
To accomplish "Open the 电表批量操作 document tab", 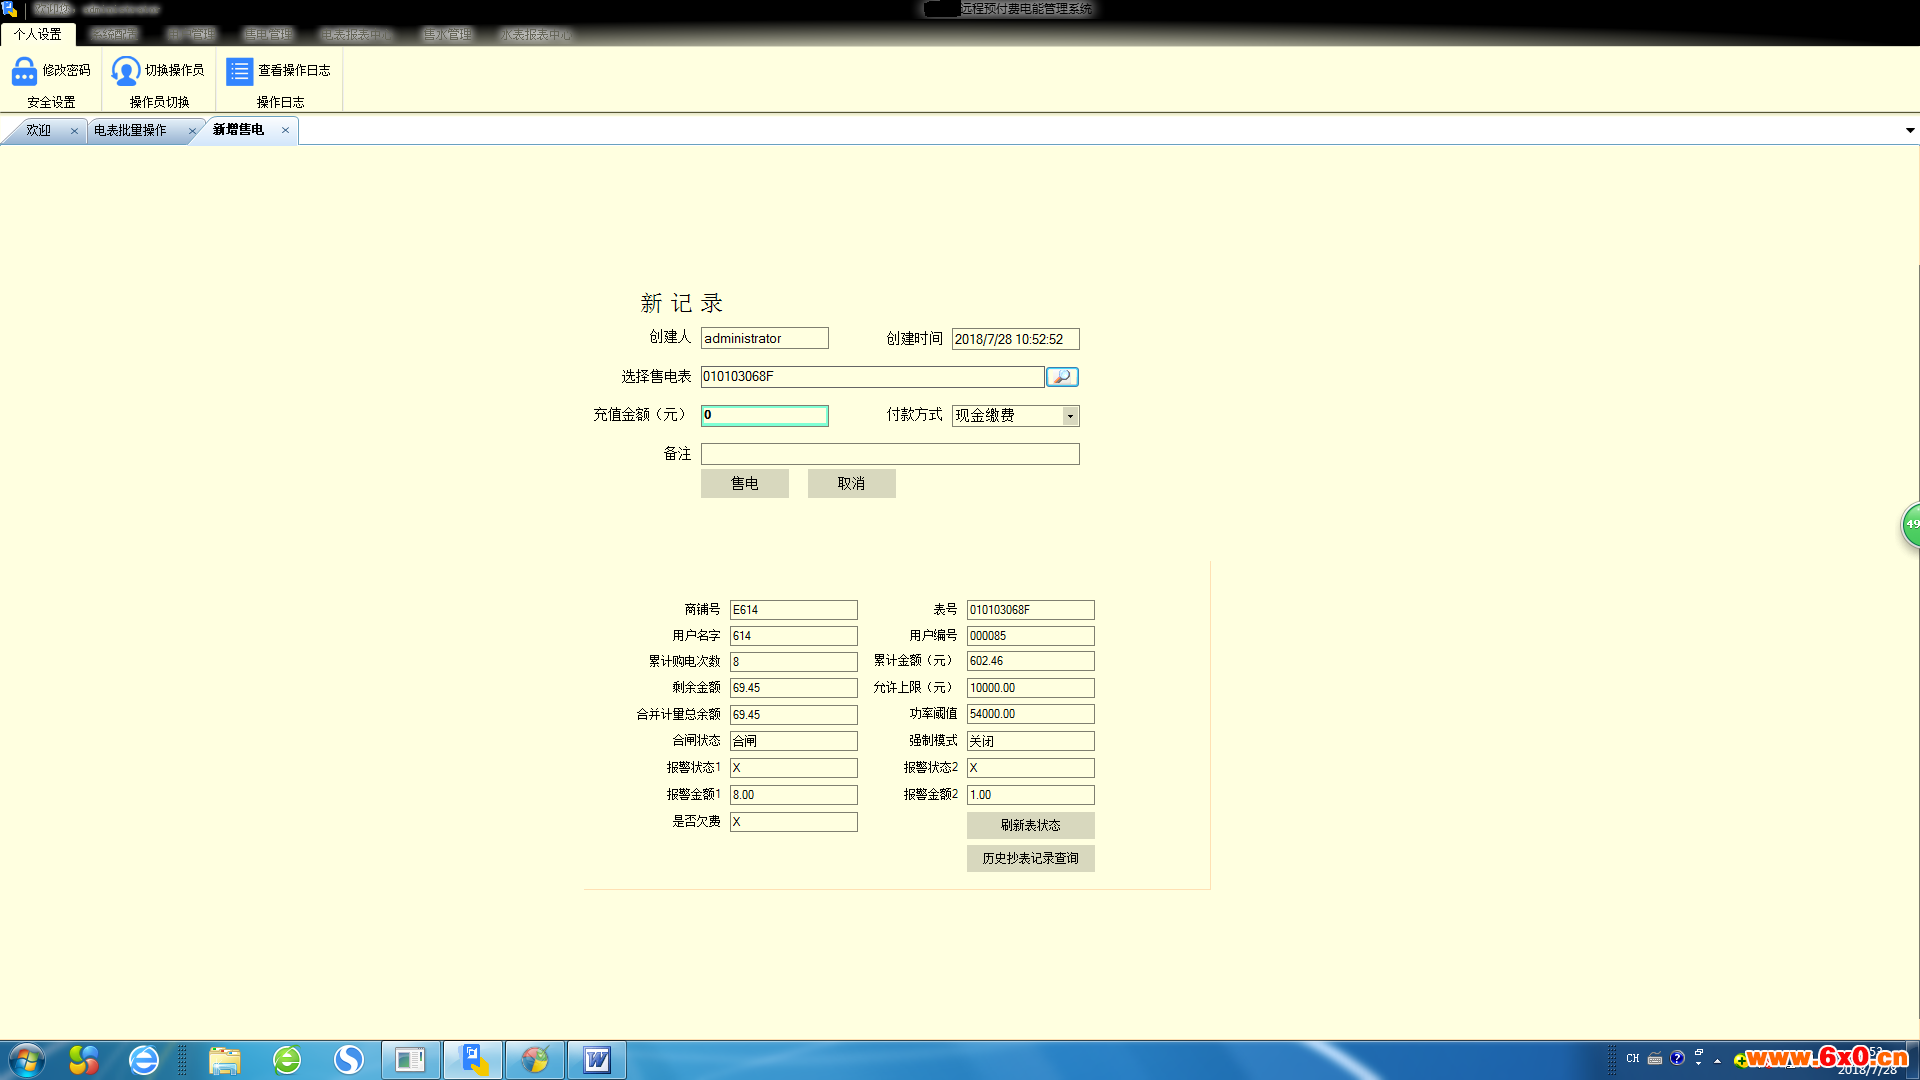I will [130, 131].
